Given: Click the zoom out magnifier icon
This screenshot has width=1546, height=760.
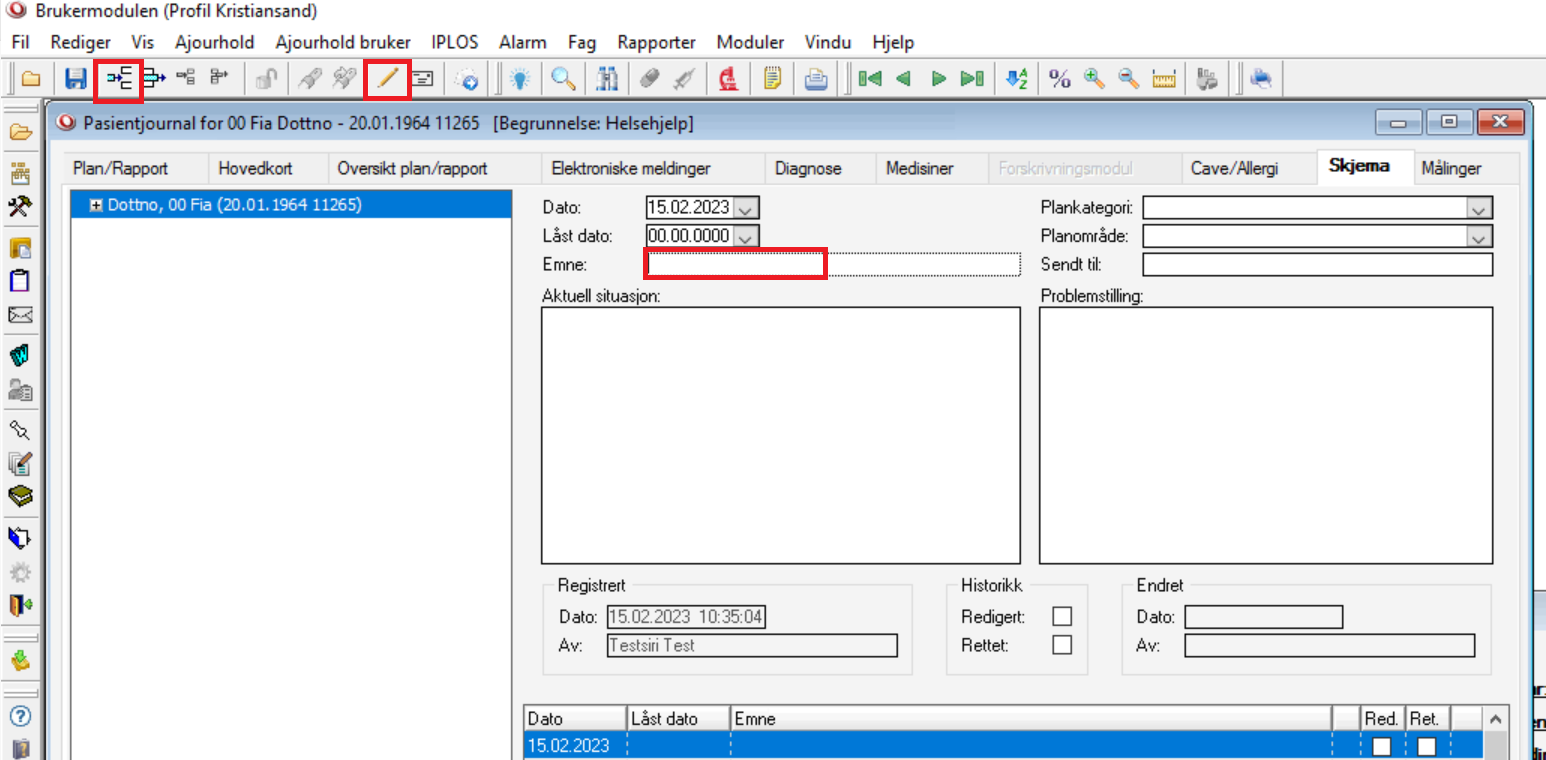Looking at the screenshot, I should click(1128, 78).
